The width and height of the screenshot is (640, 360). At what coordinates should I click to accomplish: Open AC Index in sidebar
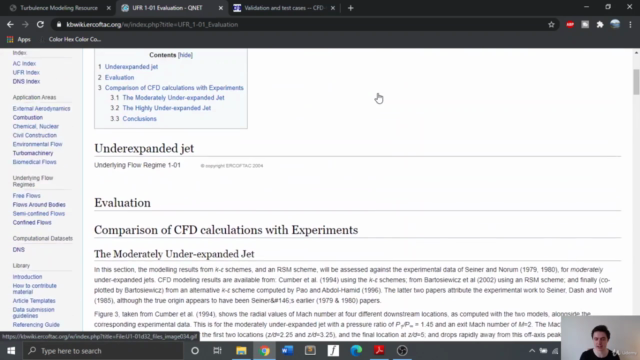tap(24, 64)
